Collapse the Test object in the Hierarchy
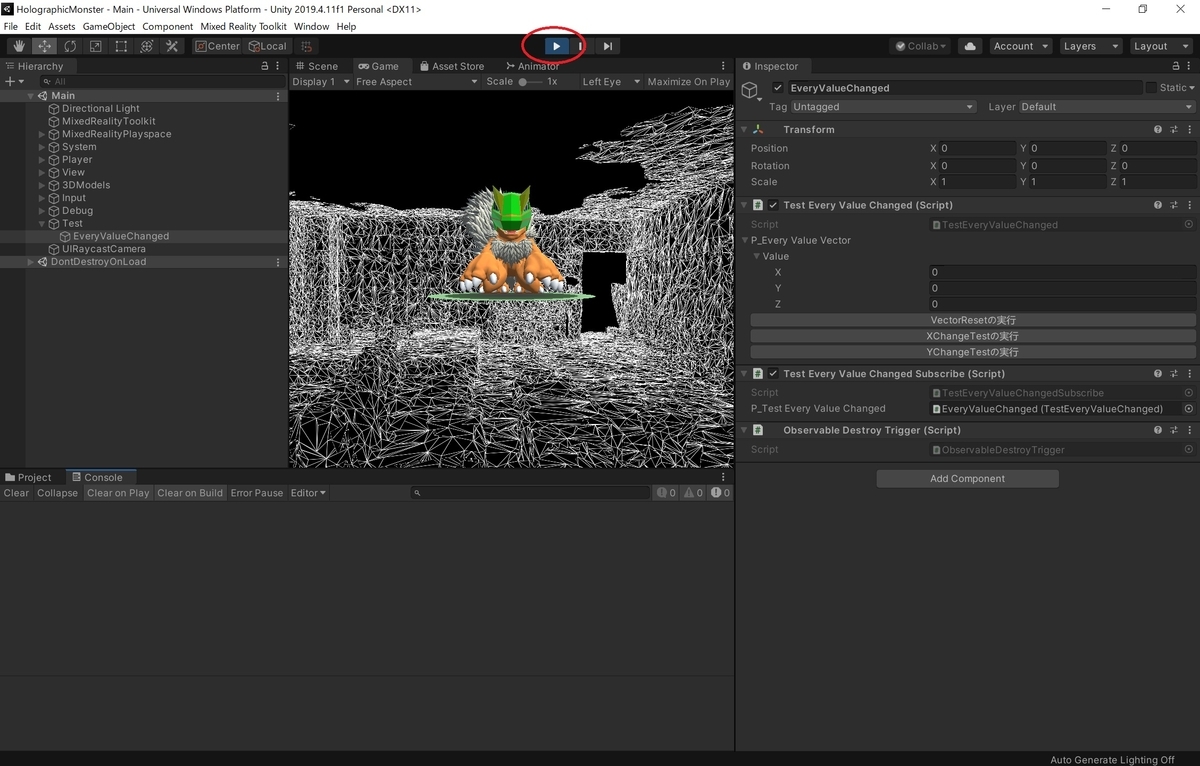1200x766 pixels. pos(42,224)
